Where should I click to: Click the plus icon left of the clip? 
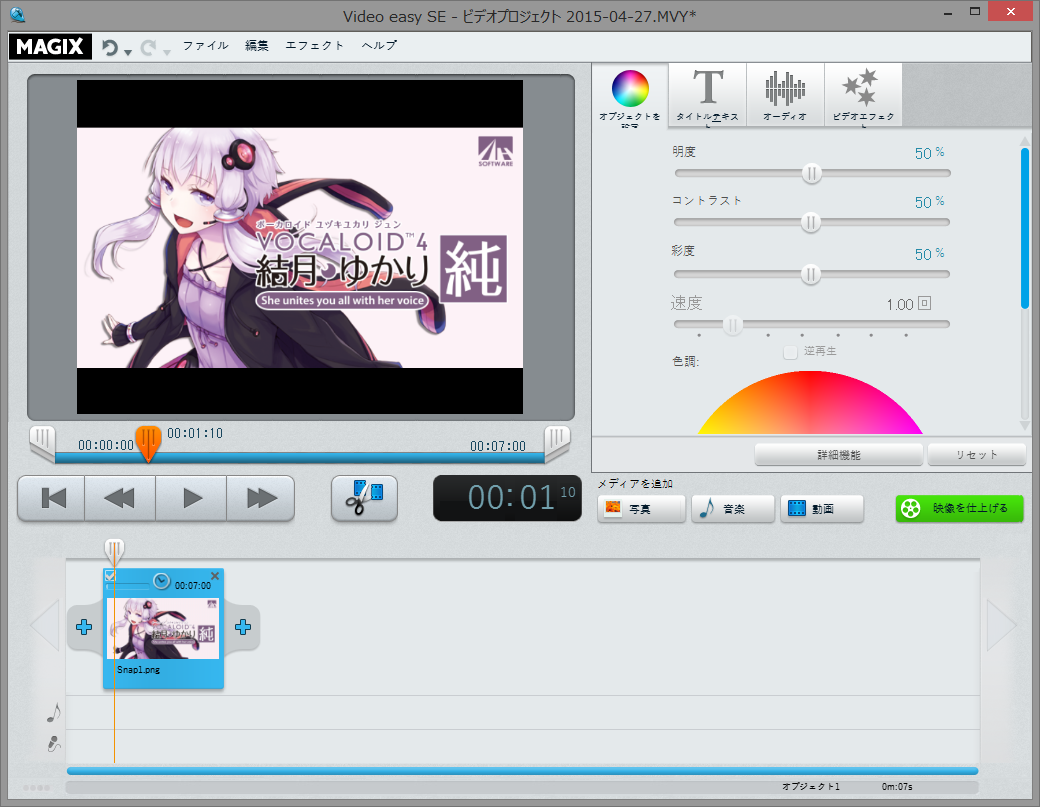(x=84, y=627)
